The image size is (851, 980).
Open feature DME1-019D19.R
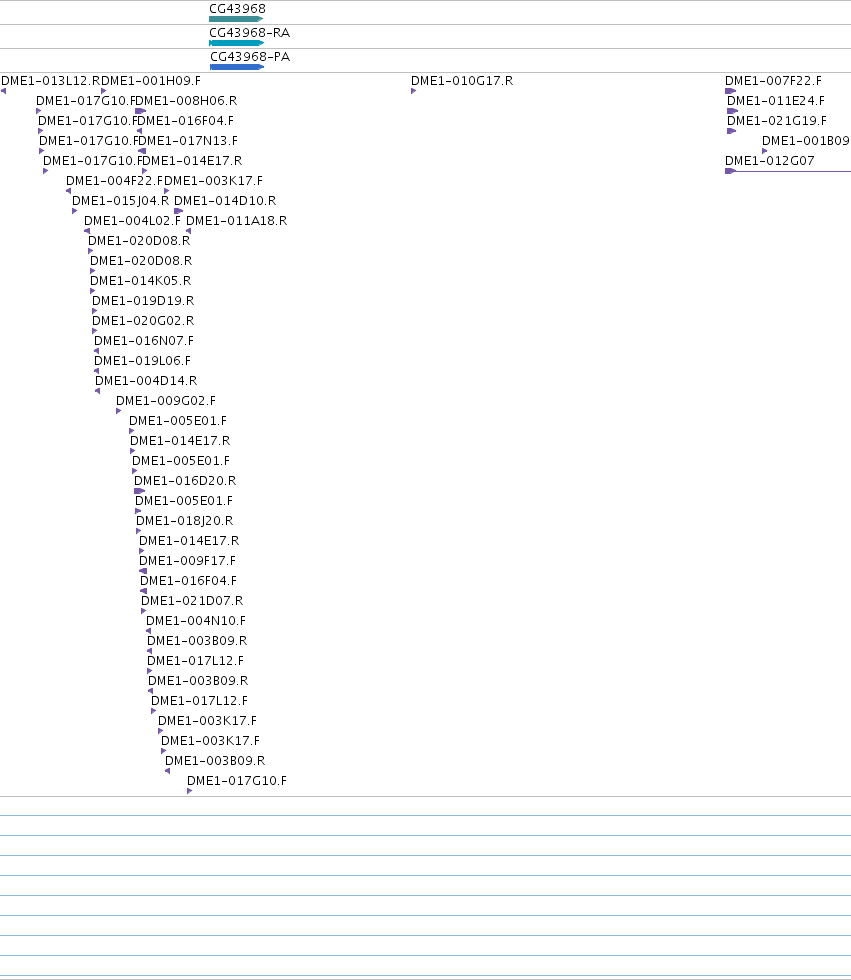pyautogui.click(x=142, y=301)
